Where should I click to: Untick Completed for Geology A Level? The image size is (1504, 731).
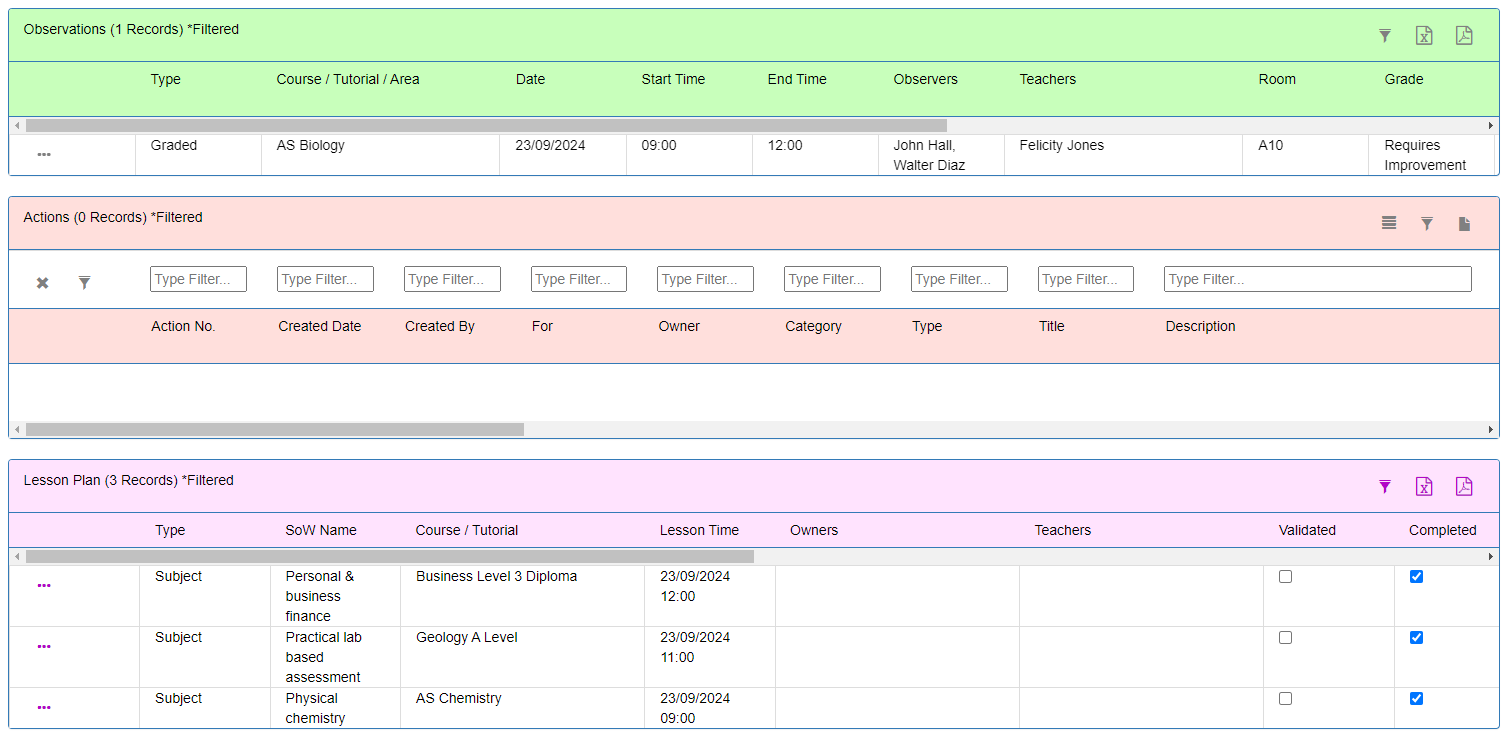click(x=1416, y=638)
